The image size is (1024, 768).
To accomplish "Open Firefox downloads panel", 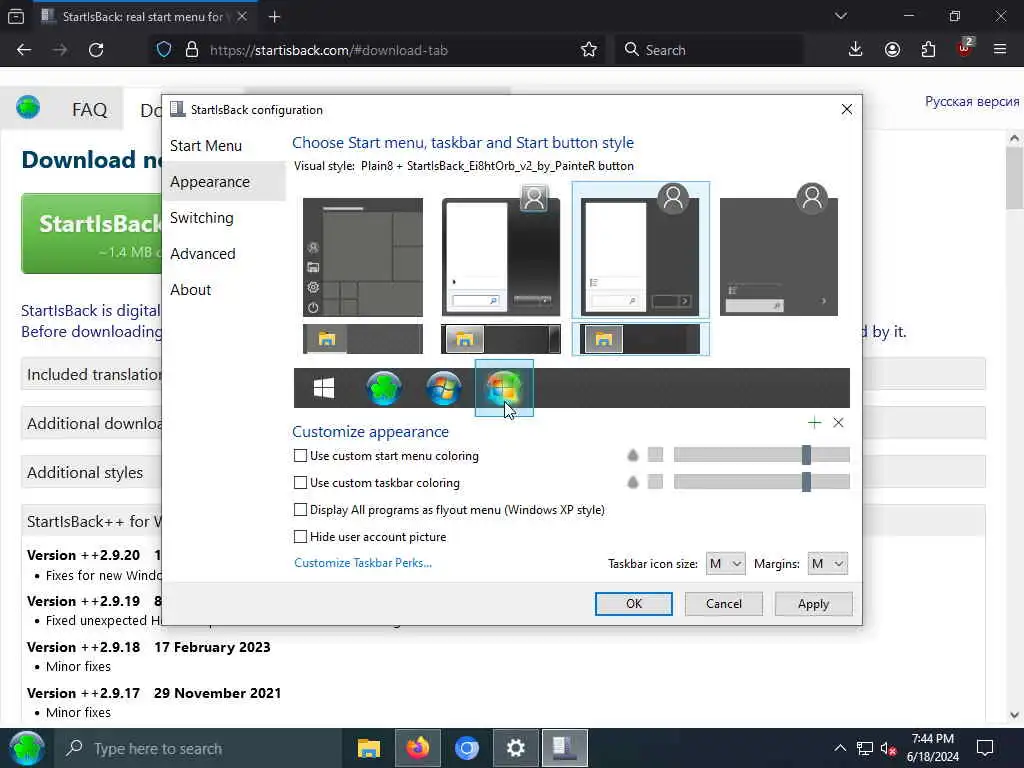I will [856, 50].
